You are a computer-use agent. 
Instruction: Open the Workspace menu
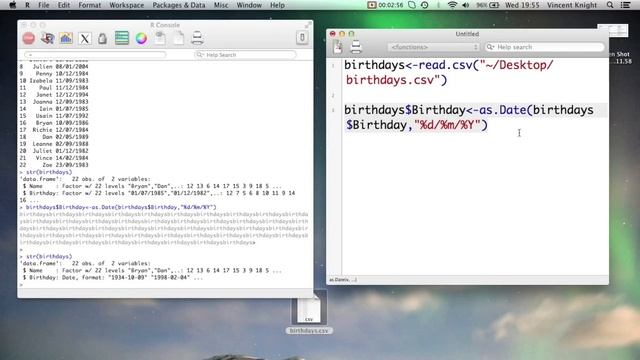pyautogui.click(x=127, y=5)
